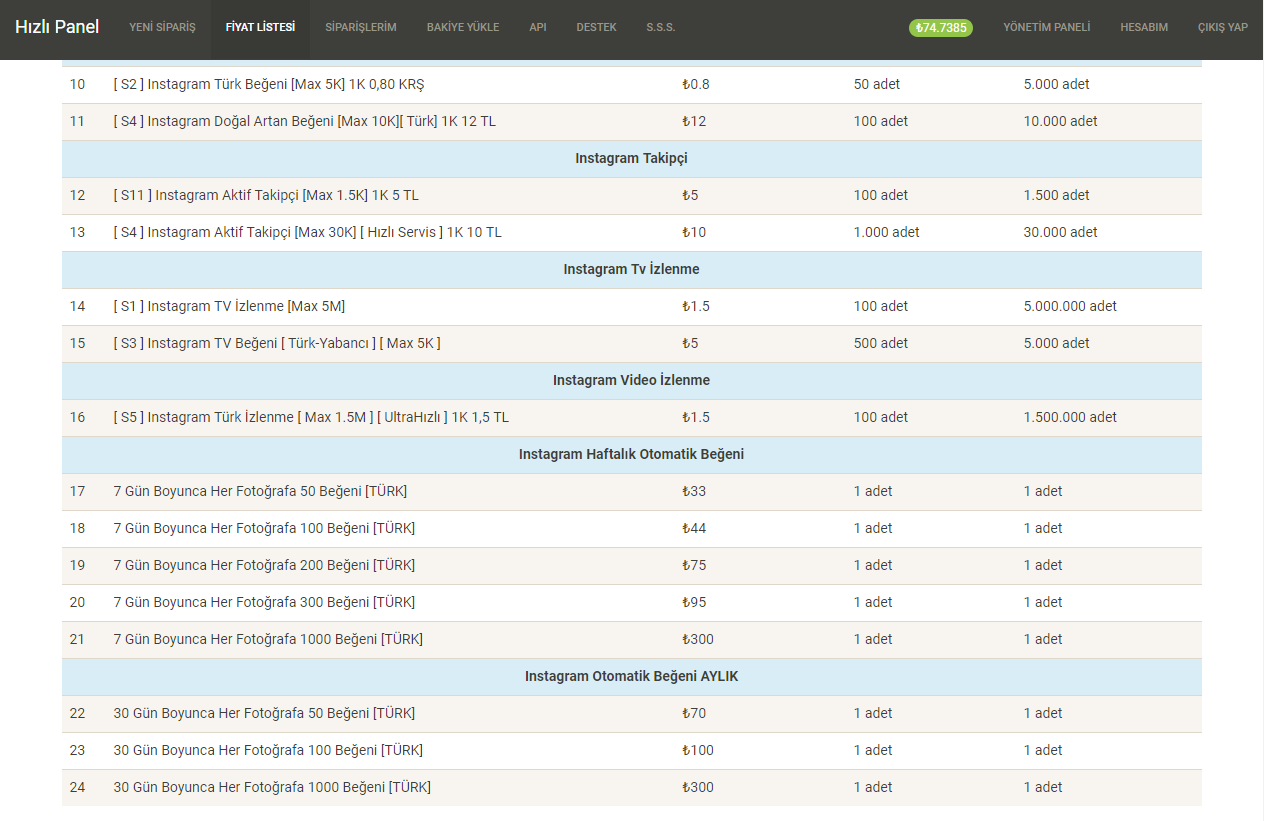Go to Hesabım account page

point(1143,28)
